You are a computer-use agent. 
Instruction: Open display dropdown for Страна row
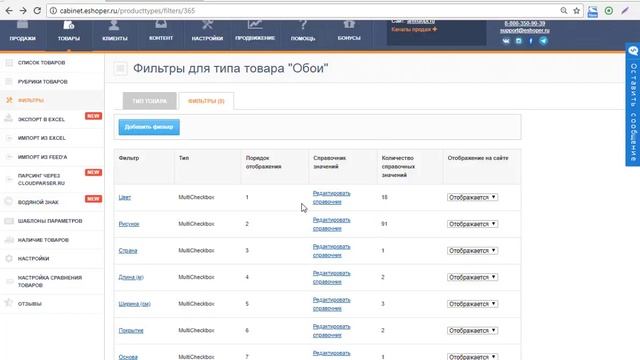pyautogui.click(x=472, y=251)
